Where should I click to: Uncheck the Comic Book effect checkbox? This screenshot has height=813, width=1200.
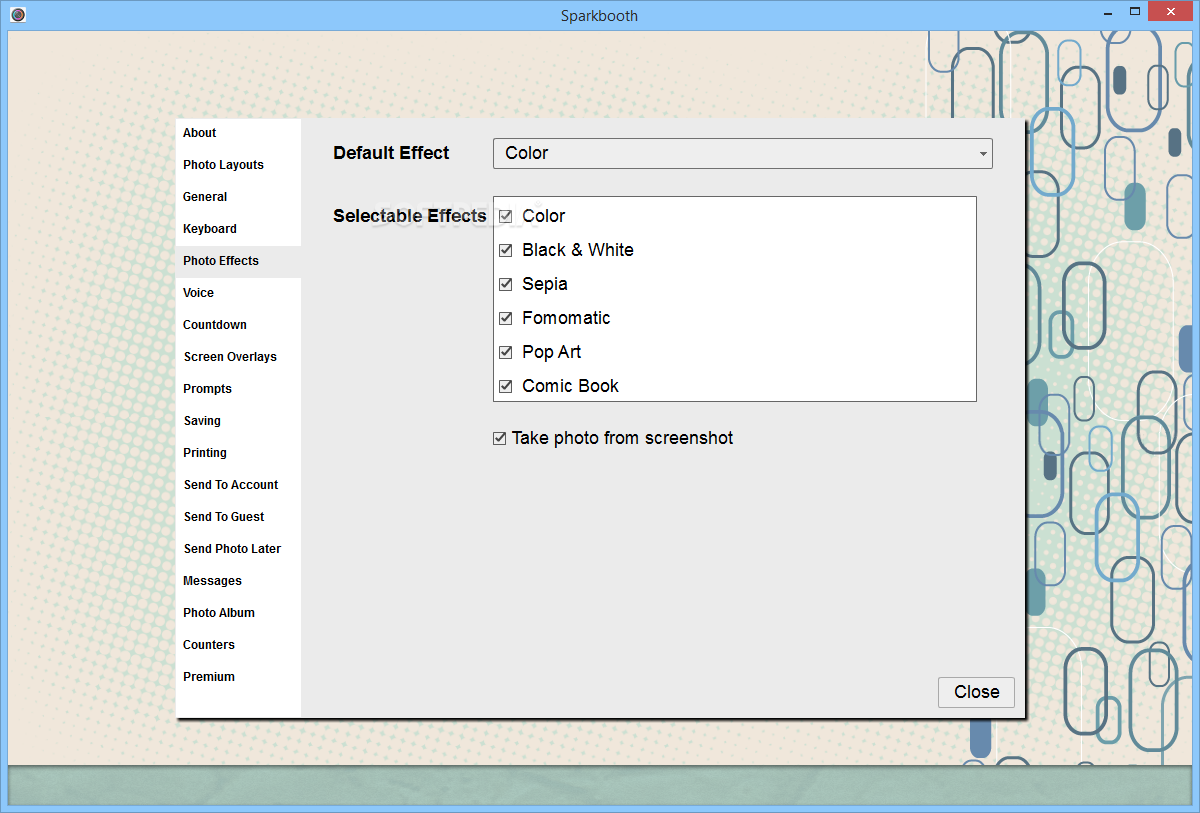click(x=506, y=386)
